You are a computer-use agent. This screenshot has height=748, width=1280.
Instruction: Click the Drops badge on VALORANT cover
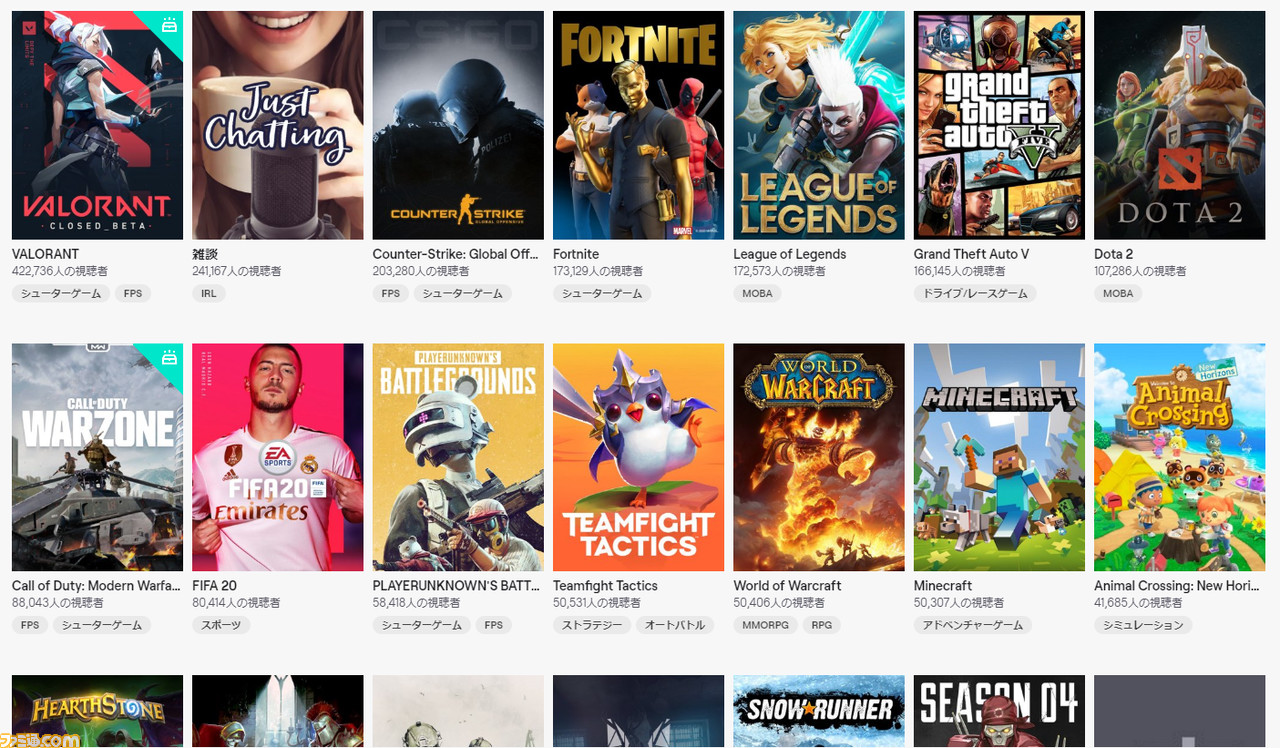169,25
